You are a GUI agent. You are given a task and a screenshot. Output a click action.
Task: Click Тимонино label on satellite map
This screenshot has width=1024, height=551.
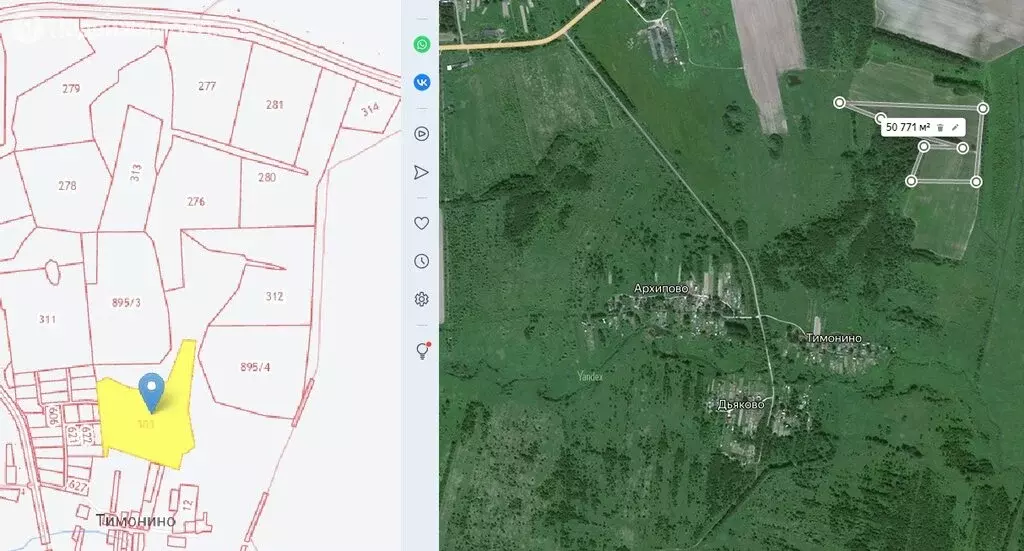tap(834, 339)
